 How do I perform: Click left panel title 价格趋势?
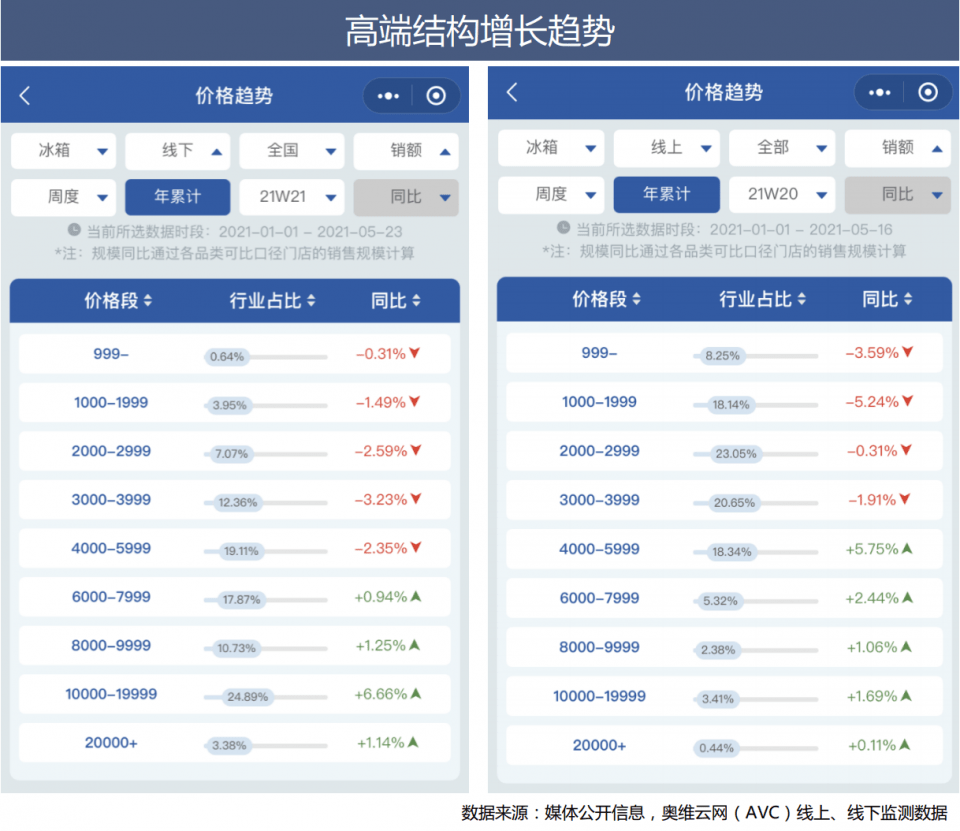coord(234,96)
